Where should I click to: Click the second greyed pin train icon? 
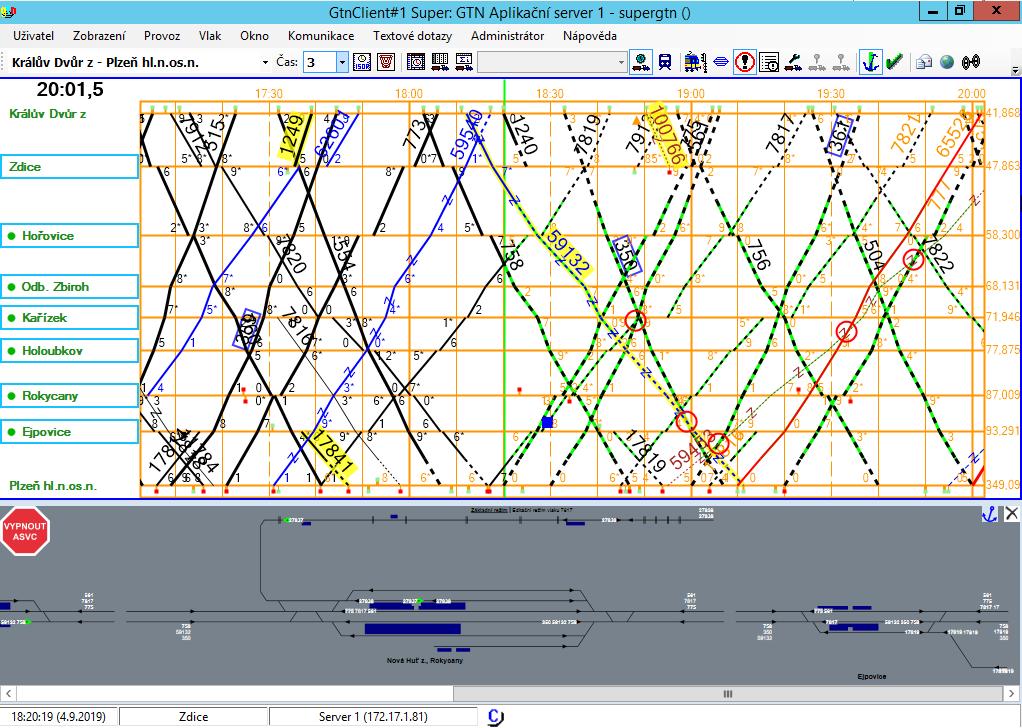(841, 62)
